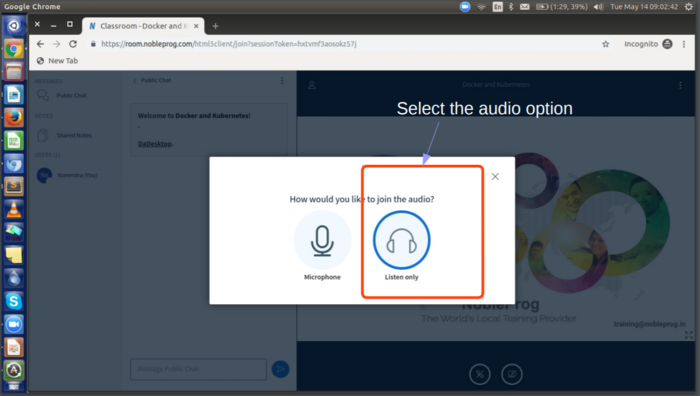Choose the Listen only headphones option

click(401, 240)
